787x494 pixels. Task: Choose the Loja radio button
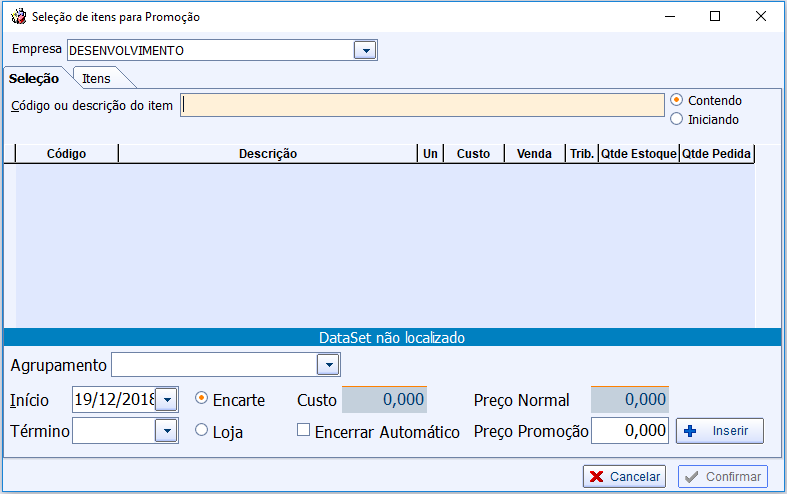coord(202,430)
